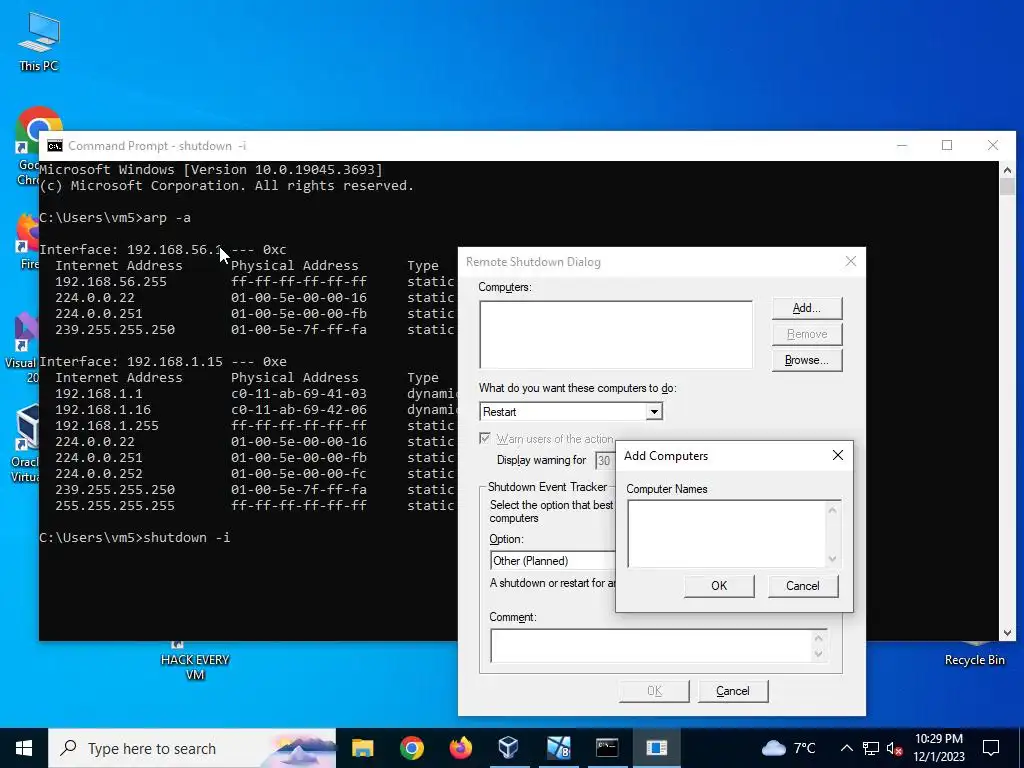Click the text Interface: 192.168.1.15
1024x768 pixels.
coord(131,362)
